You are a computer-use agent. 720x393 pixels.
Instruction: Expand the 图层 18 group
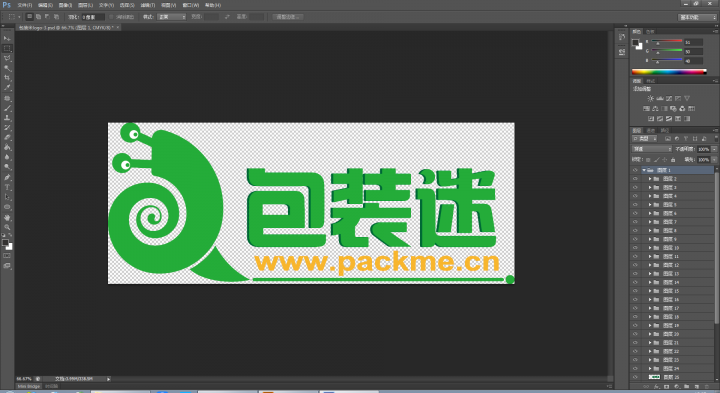click(650, 316)
